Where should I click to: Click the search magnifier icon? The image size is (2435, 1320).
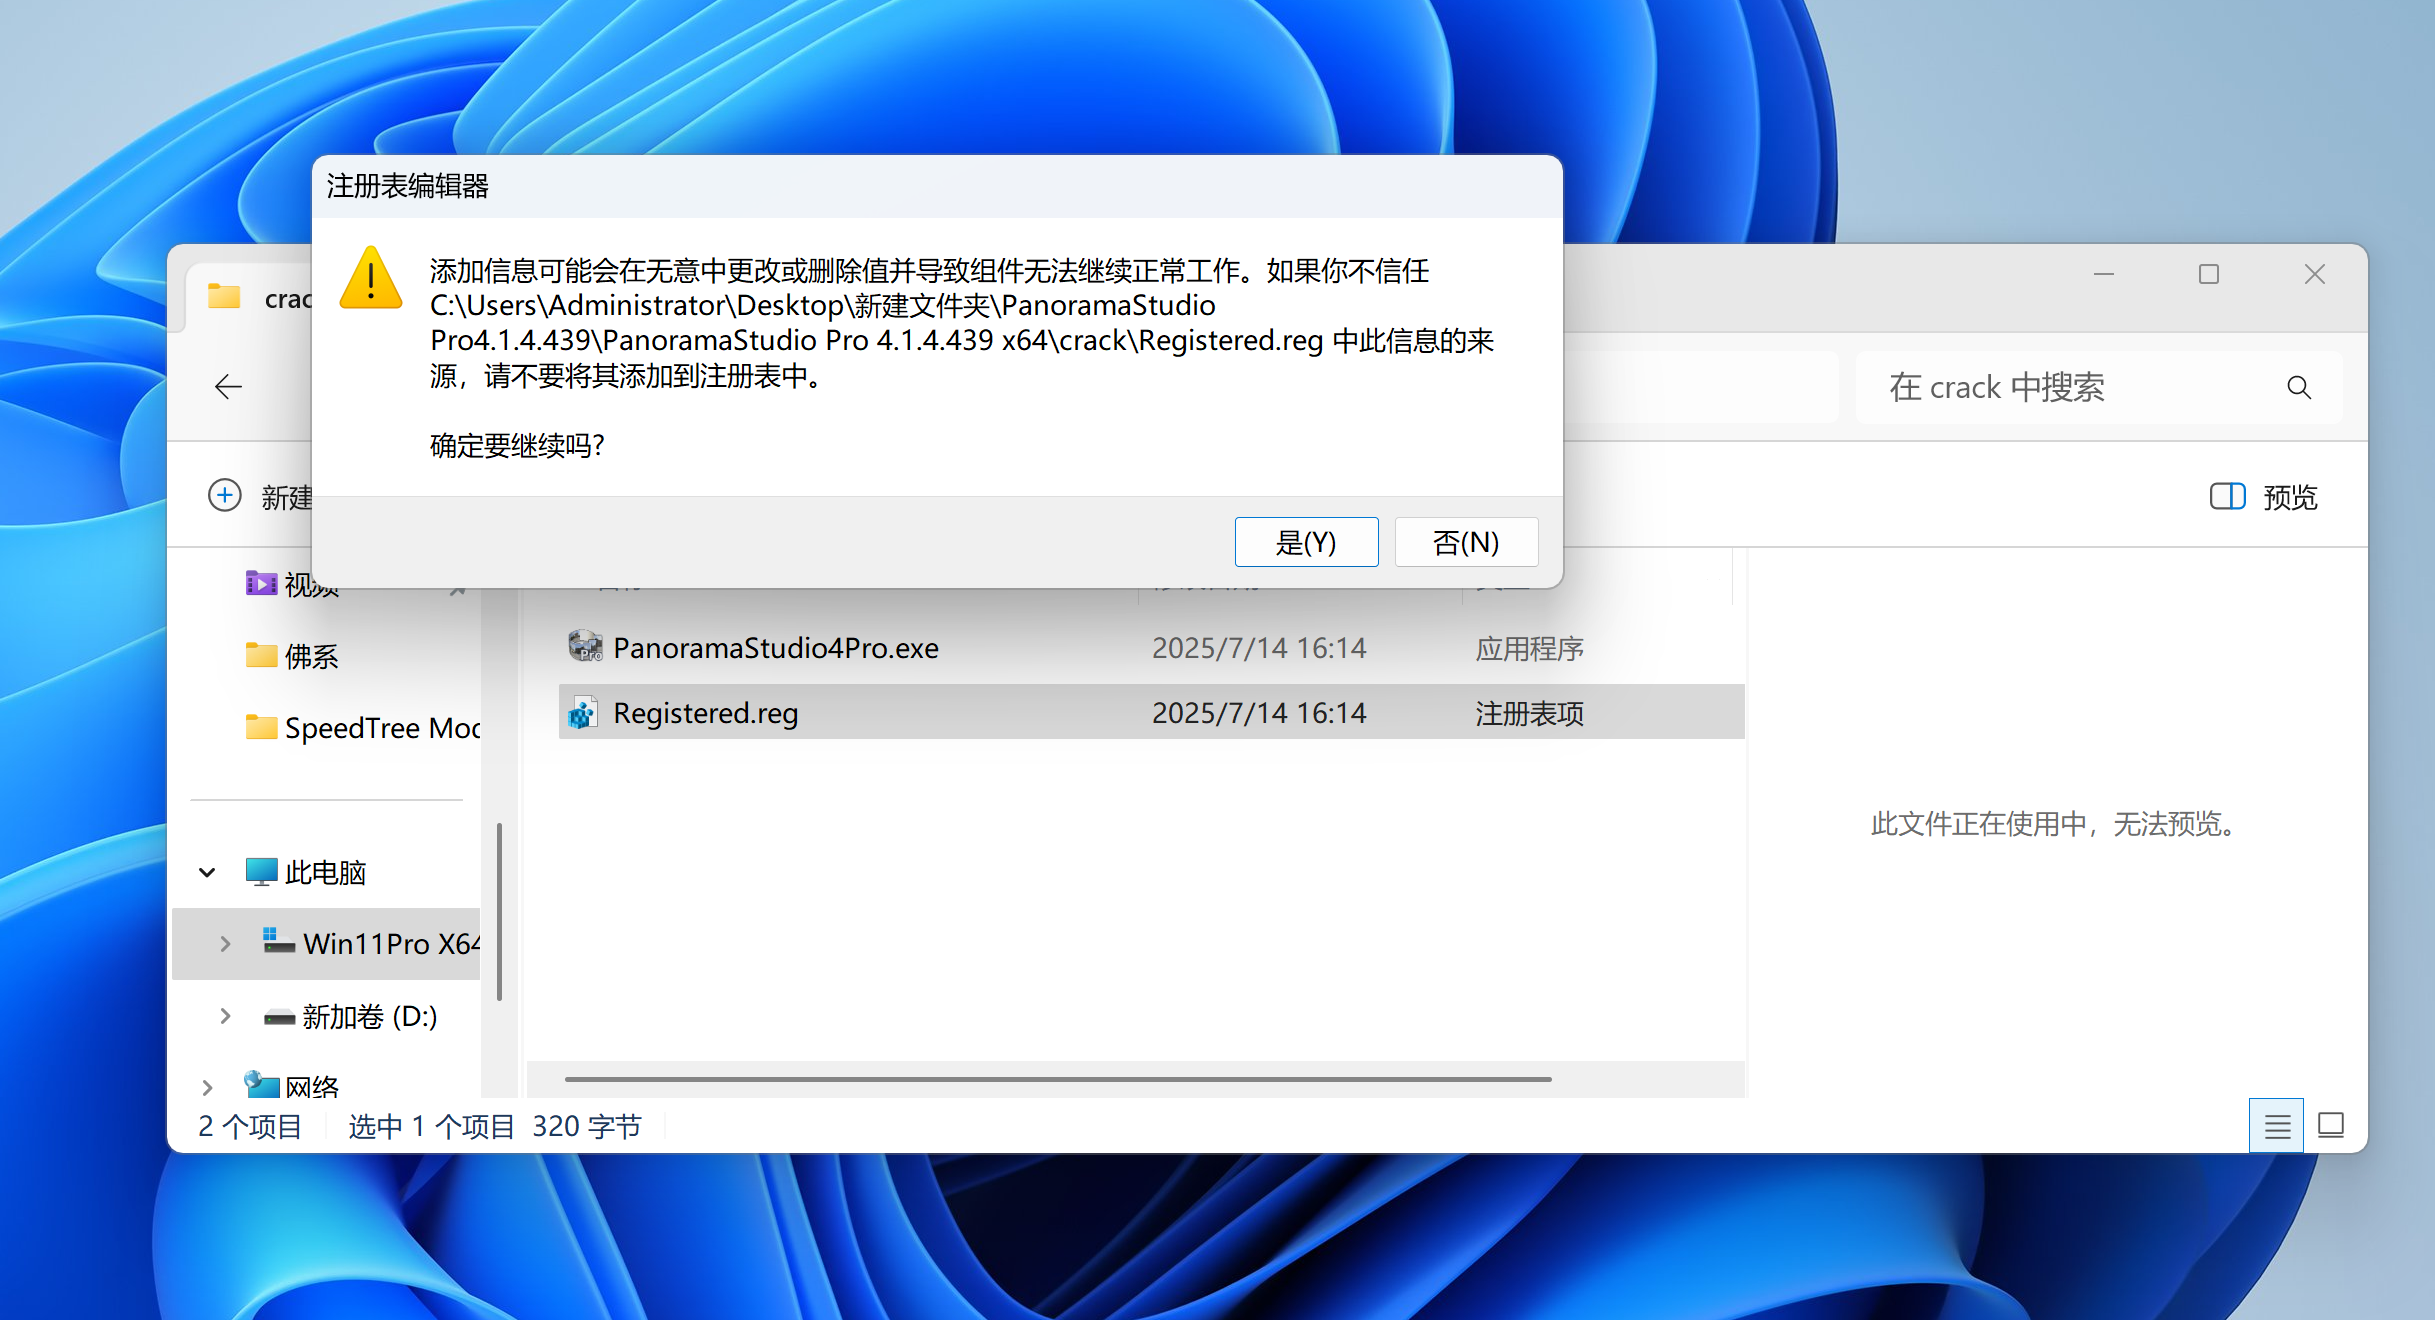click(x=2299, y=388)
